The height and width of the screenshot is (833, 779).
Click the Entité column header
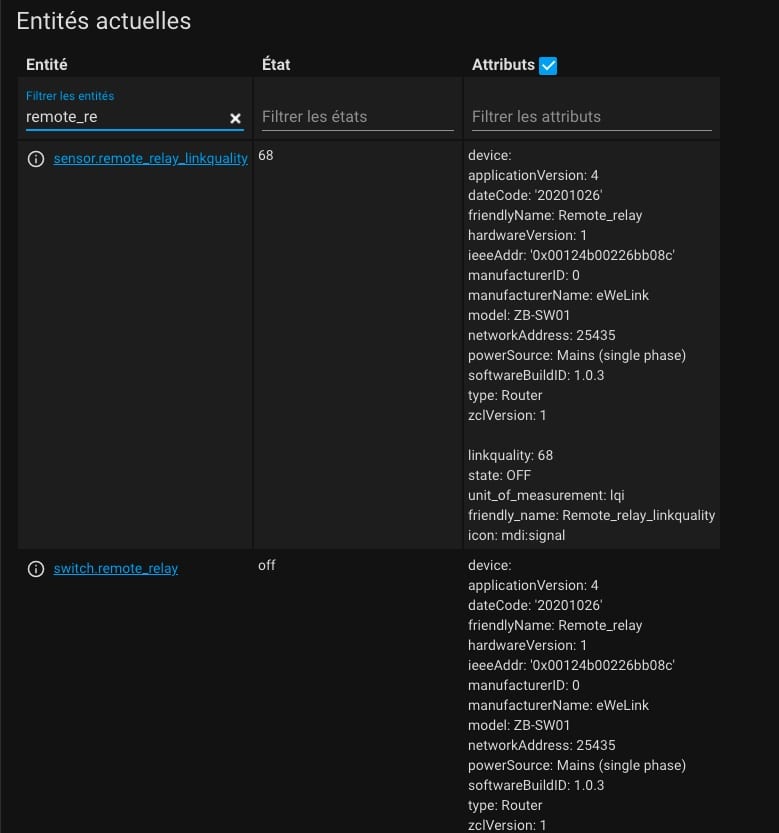pos(47,65)
